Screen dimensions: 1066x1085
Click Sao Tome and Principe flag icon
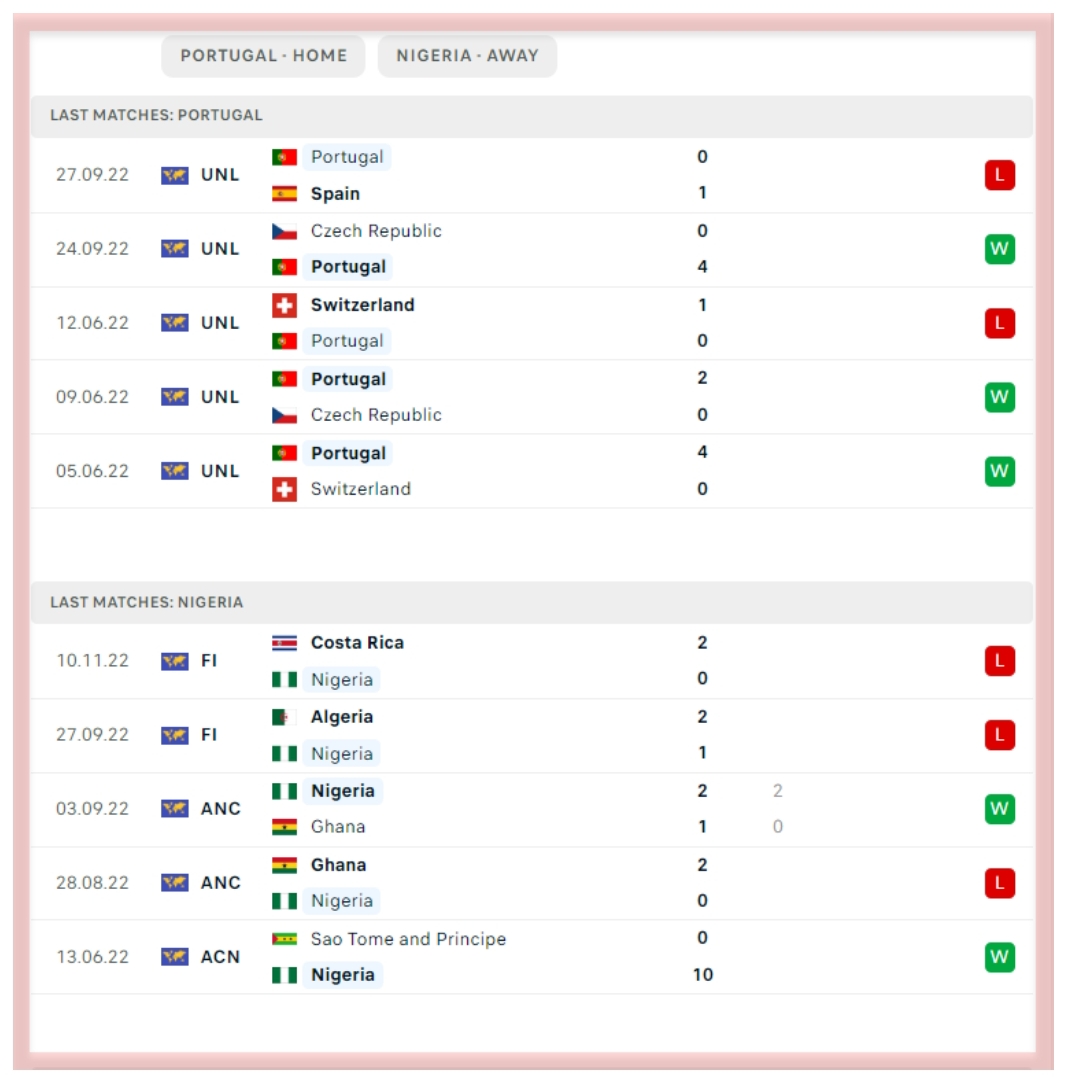[284, 939]
